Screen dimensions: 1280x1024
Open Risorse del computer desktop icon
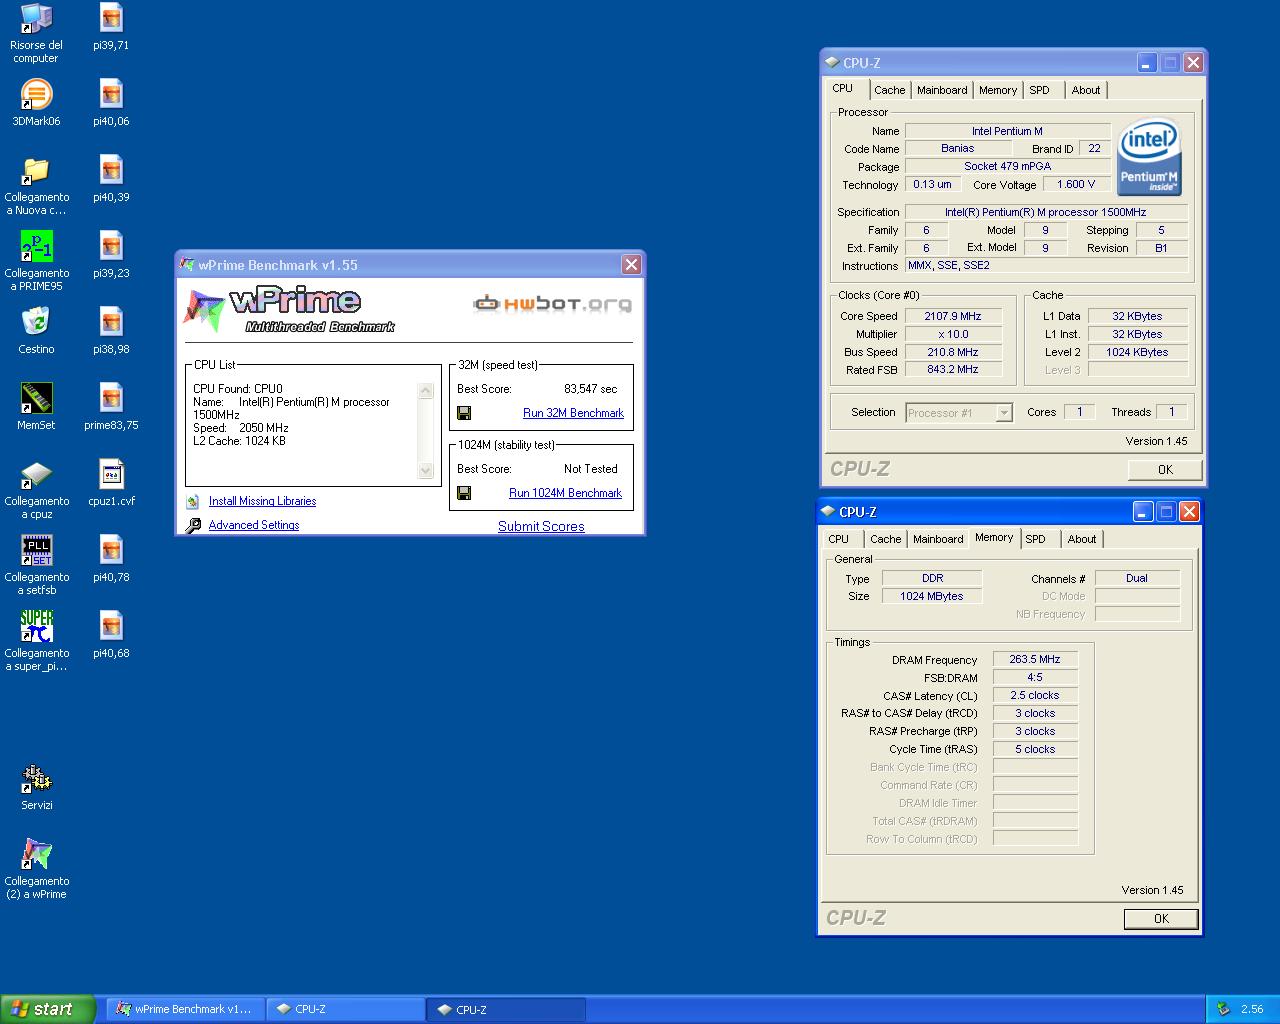tap(36, 18)
